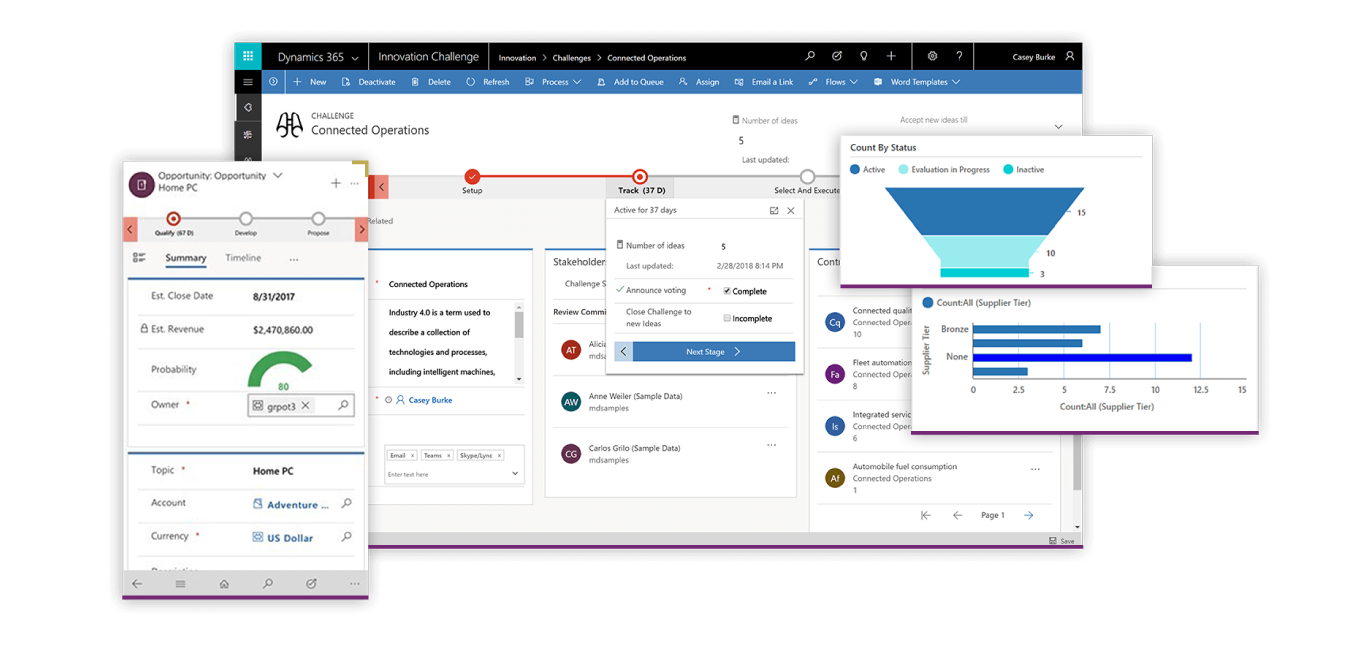
Task: Check the Complete checkbox for Announce voting
Action: 727,291
